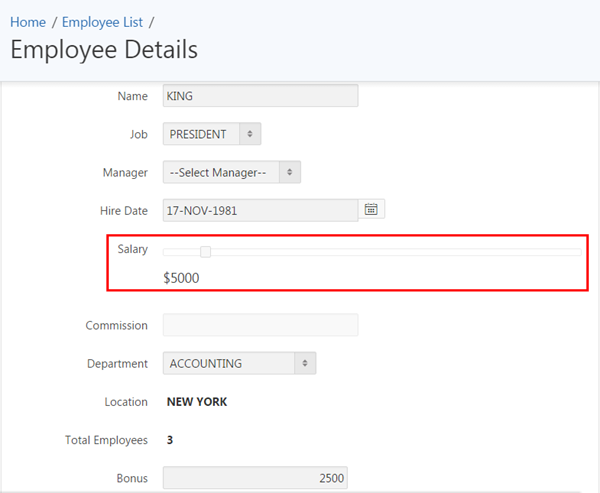
Task: Click the Home breadcrumb link
Action: pyautogui.click(x=28, y=21)
